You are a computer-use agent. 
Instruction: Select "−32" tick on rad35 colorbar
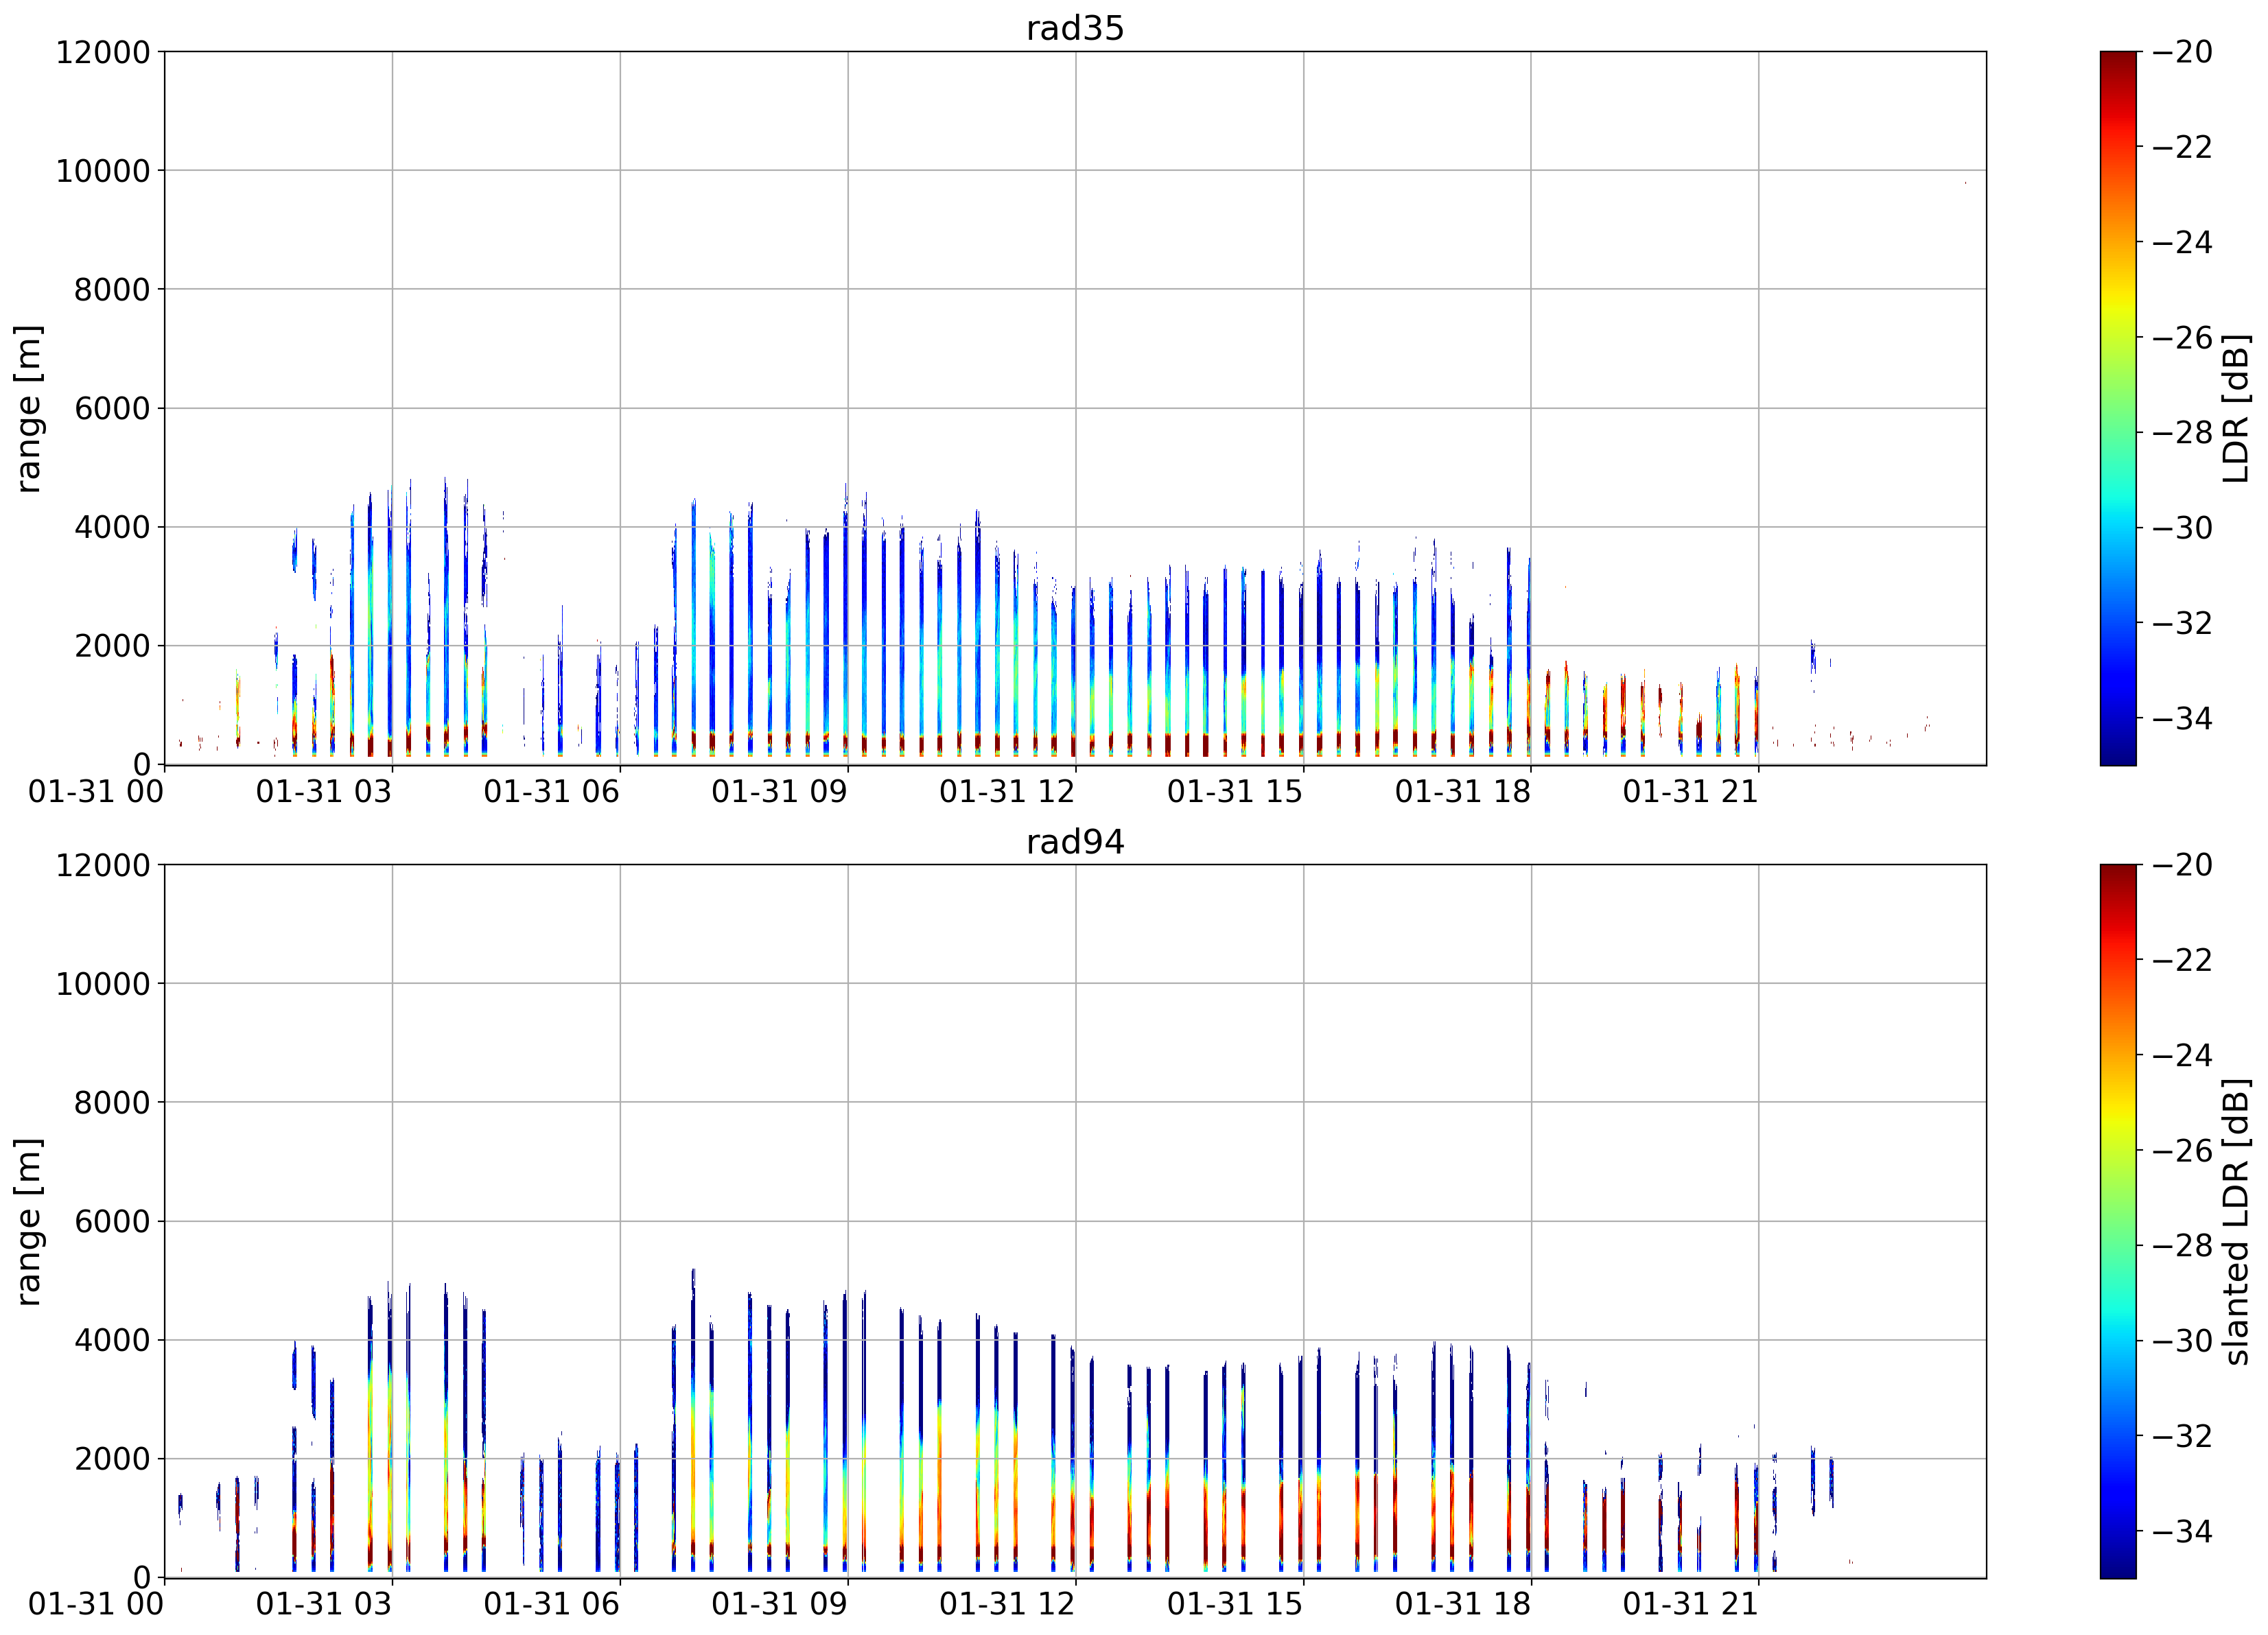[2181, 623]
